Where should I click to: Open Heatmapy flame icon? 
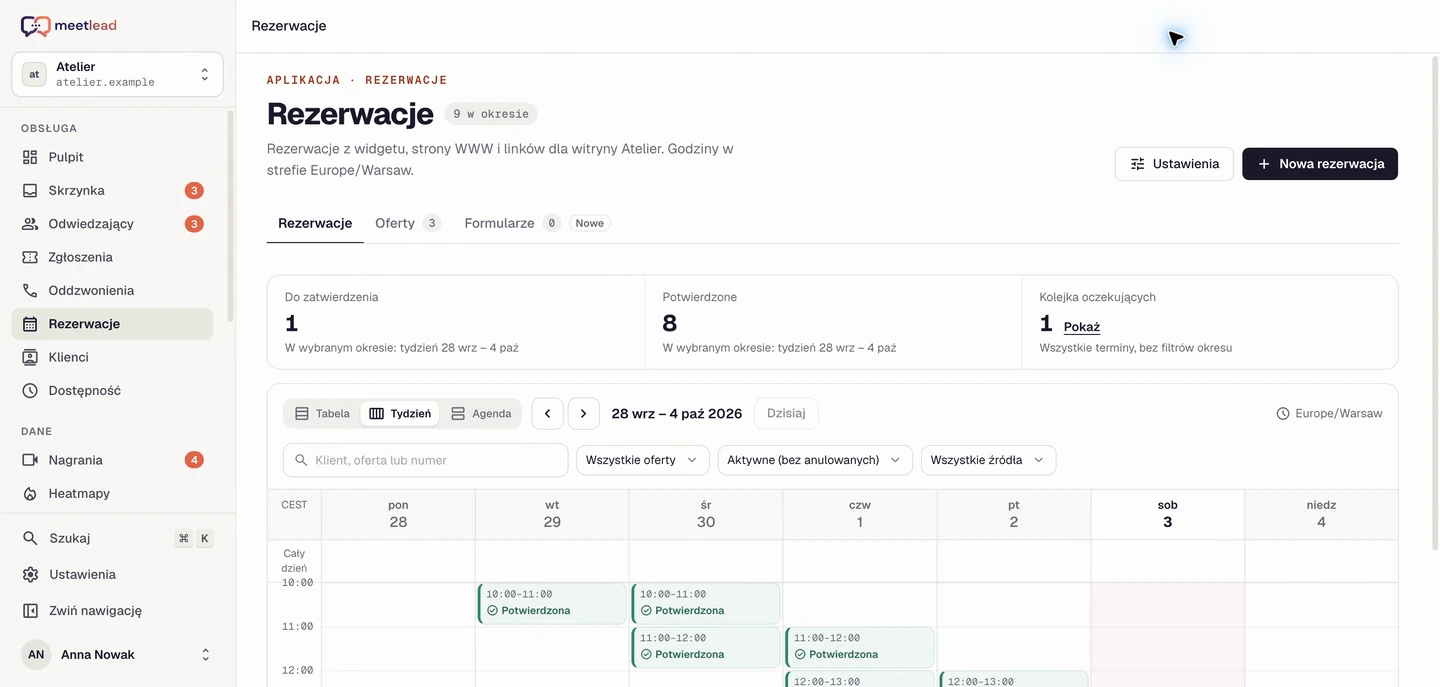click(x=30, y=493)
